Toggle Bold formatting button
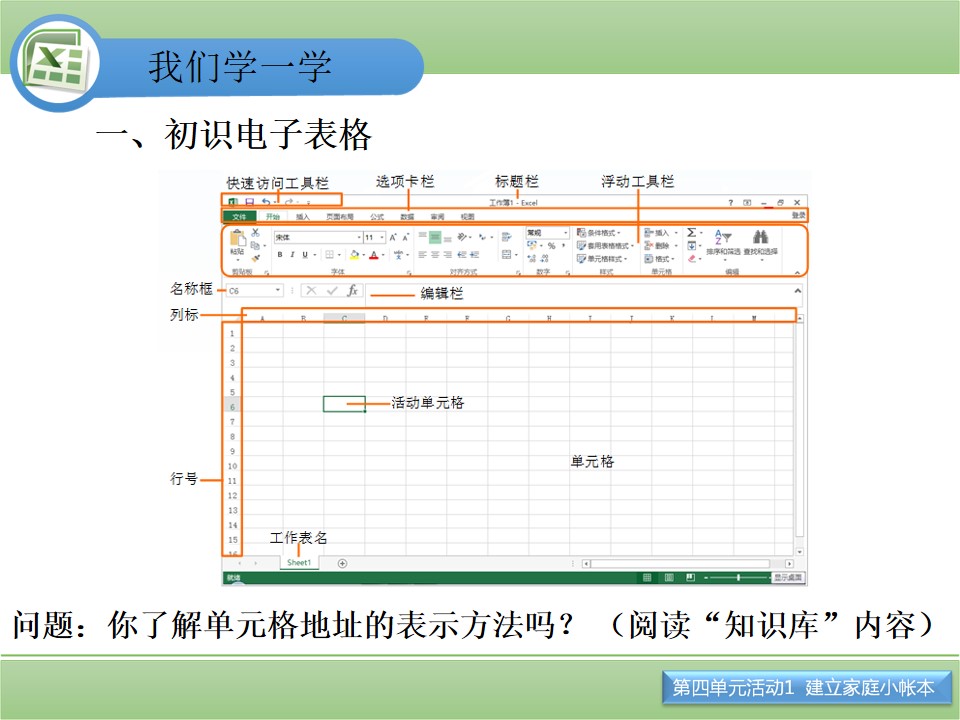Image resolution: width=960 pixels, height=720 pixels. [280, 255]
